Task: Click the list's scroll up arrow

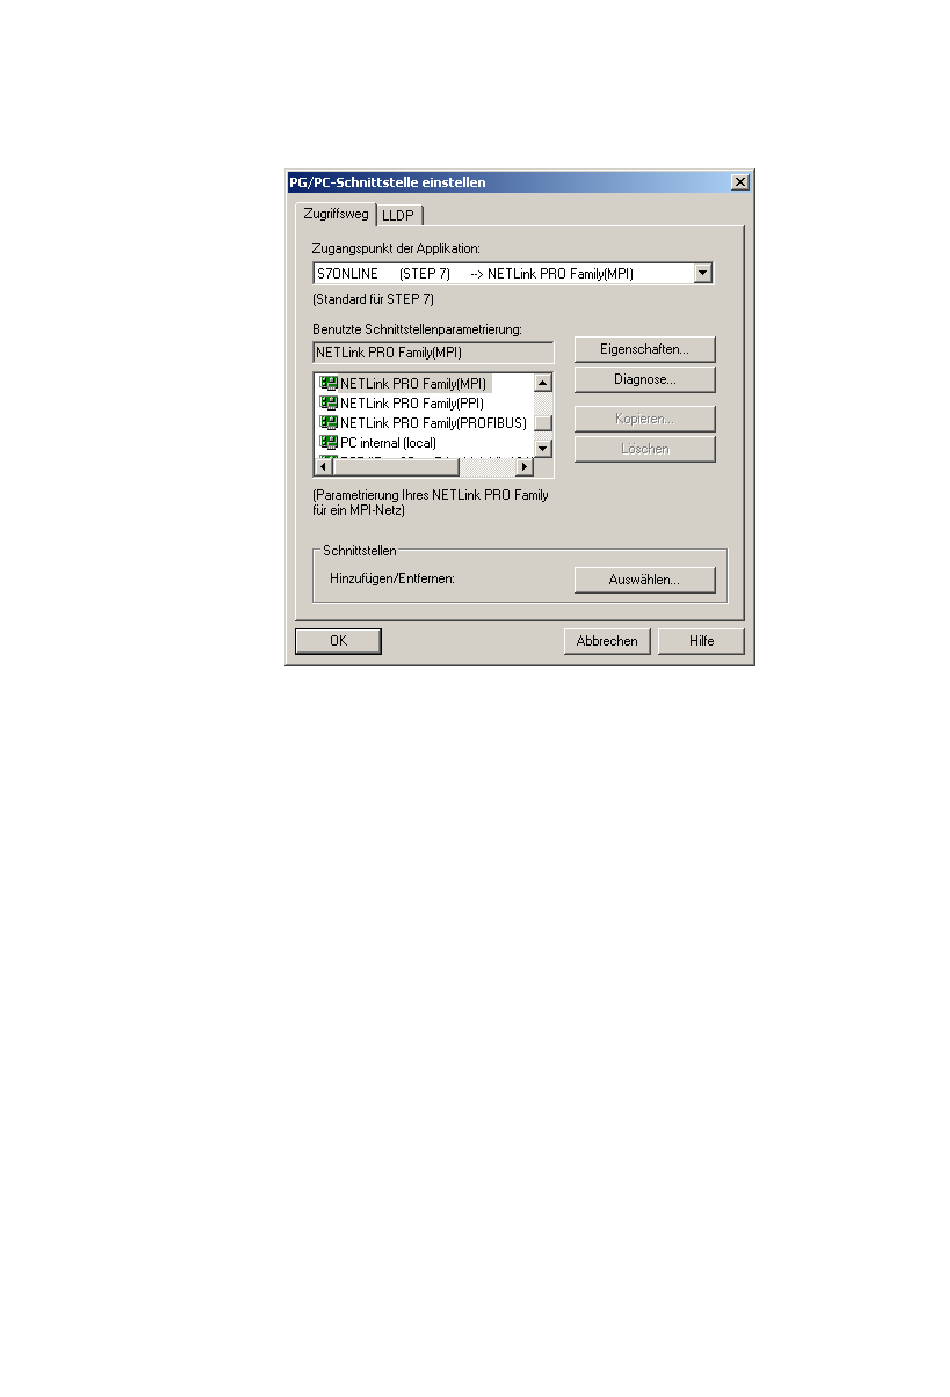Action: pos(543,383)
